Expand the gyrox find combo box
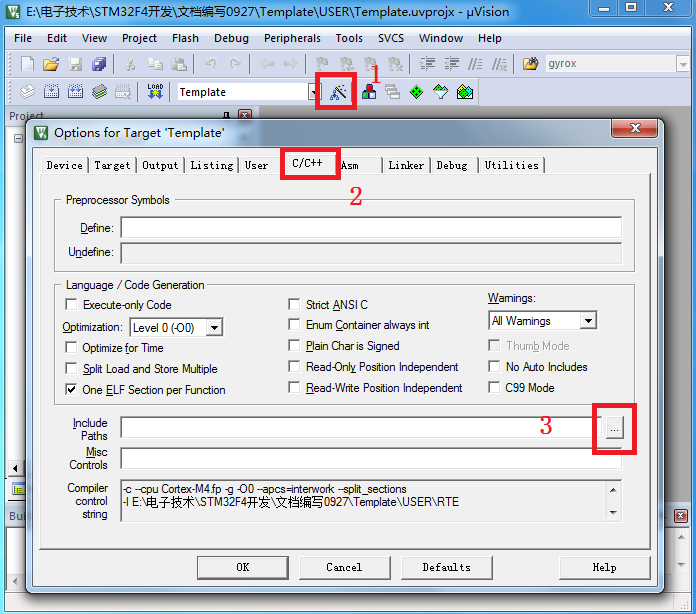The image size is (696, 614). pyautogui.click(x=683, y=64)
